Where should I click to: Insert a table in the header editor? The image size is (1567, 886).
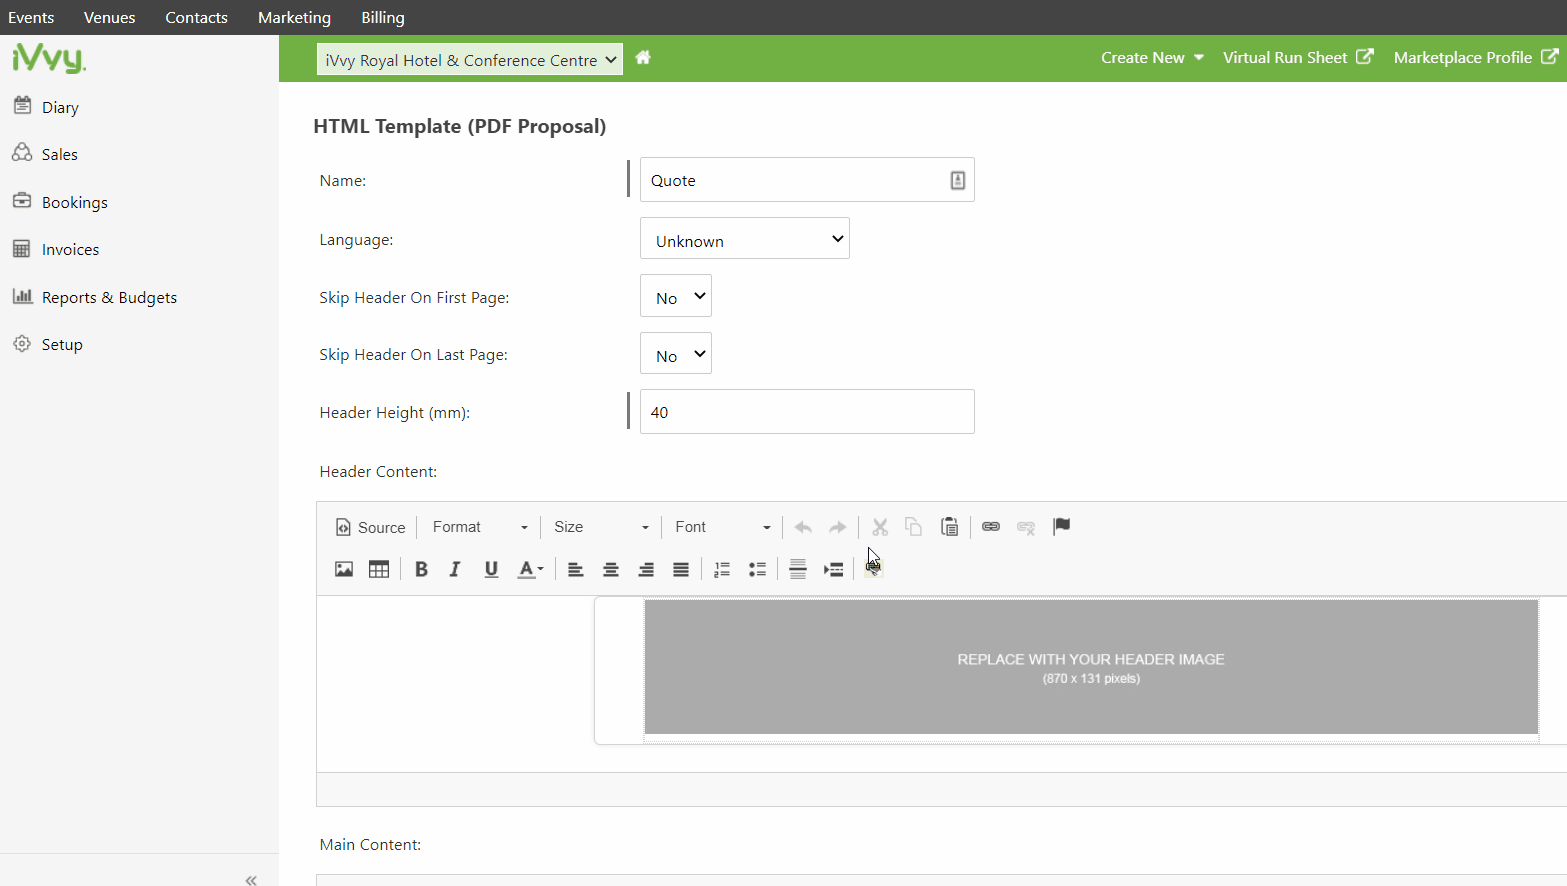(x=379, y=568)
